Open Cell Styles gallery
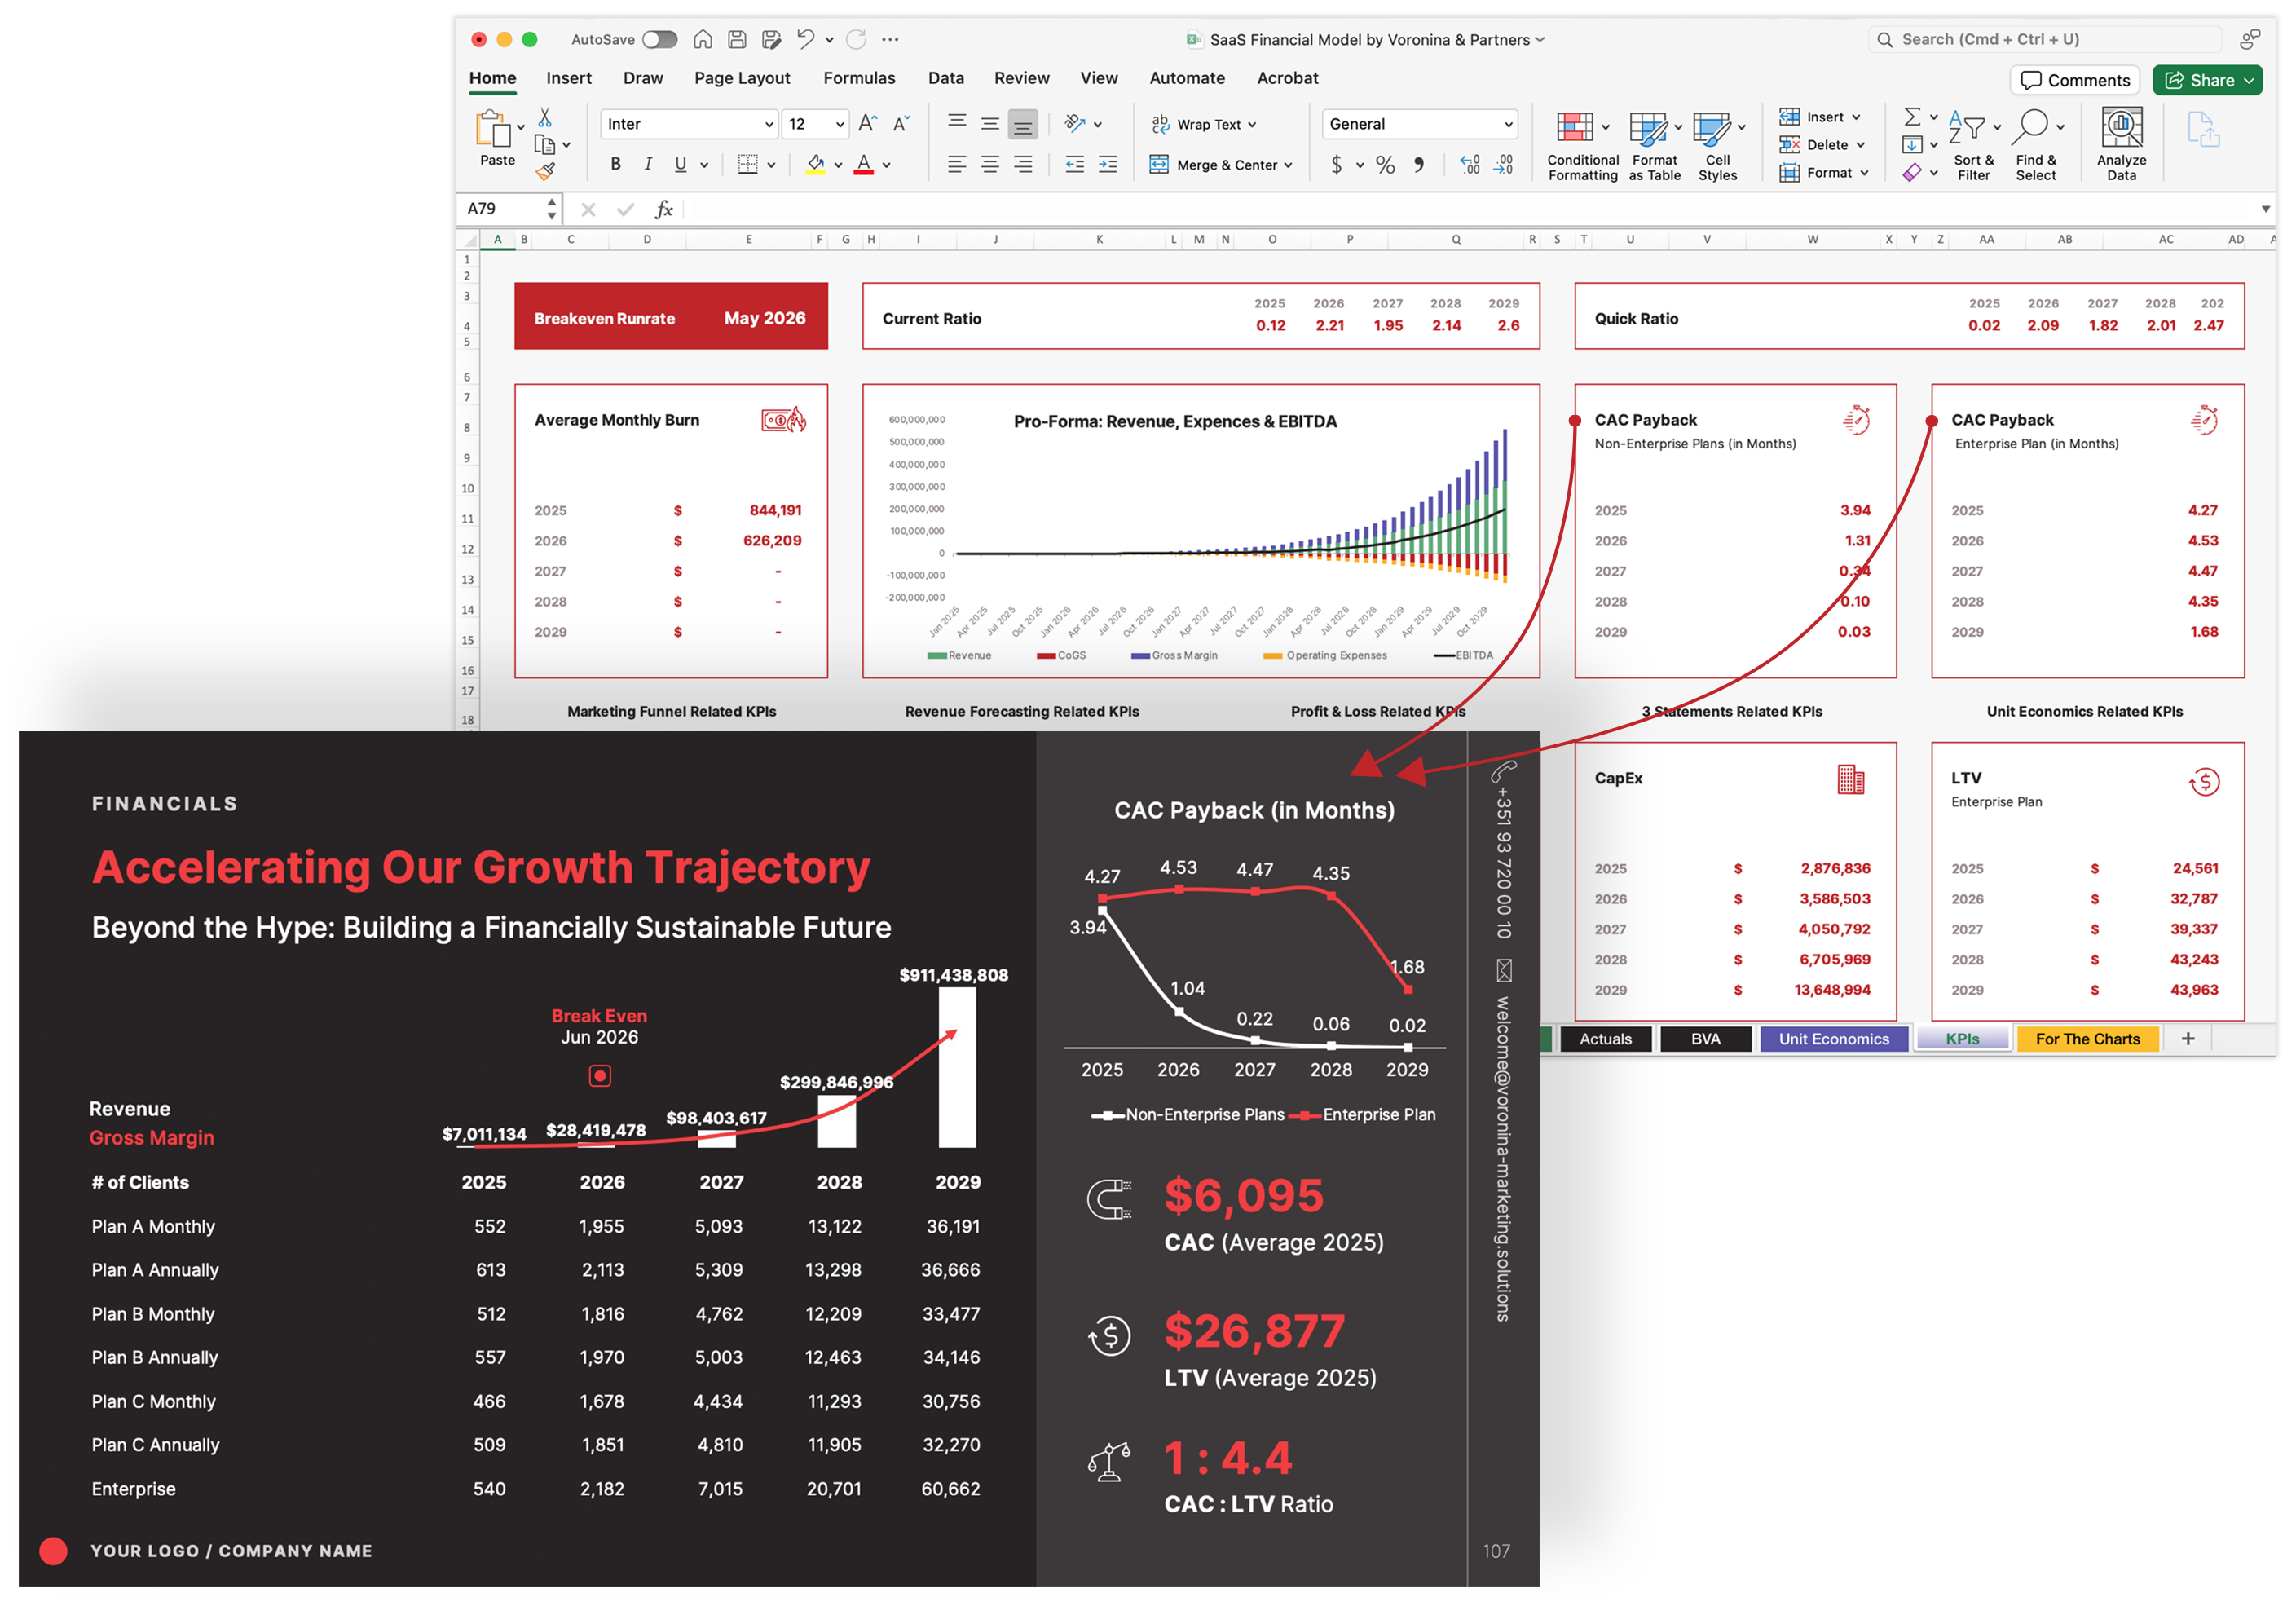Viewport: 2296px width, 1602px height. tap(1717, 145)
